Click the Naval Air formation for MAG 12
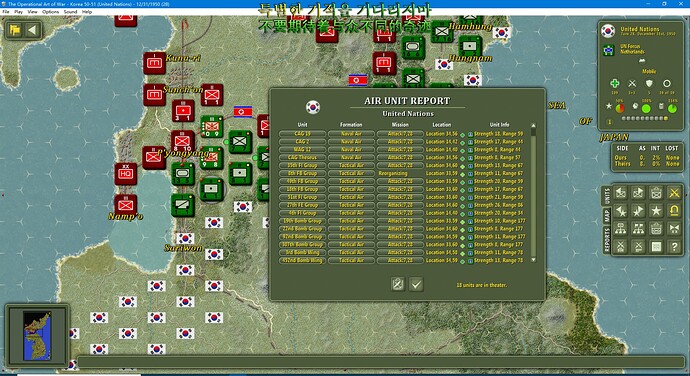690x376 pixels. pos(351,149)
